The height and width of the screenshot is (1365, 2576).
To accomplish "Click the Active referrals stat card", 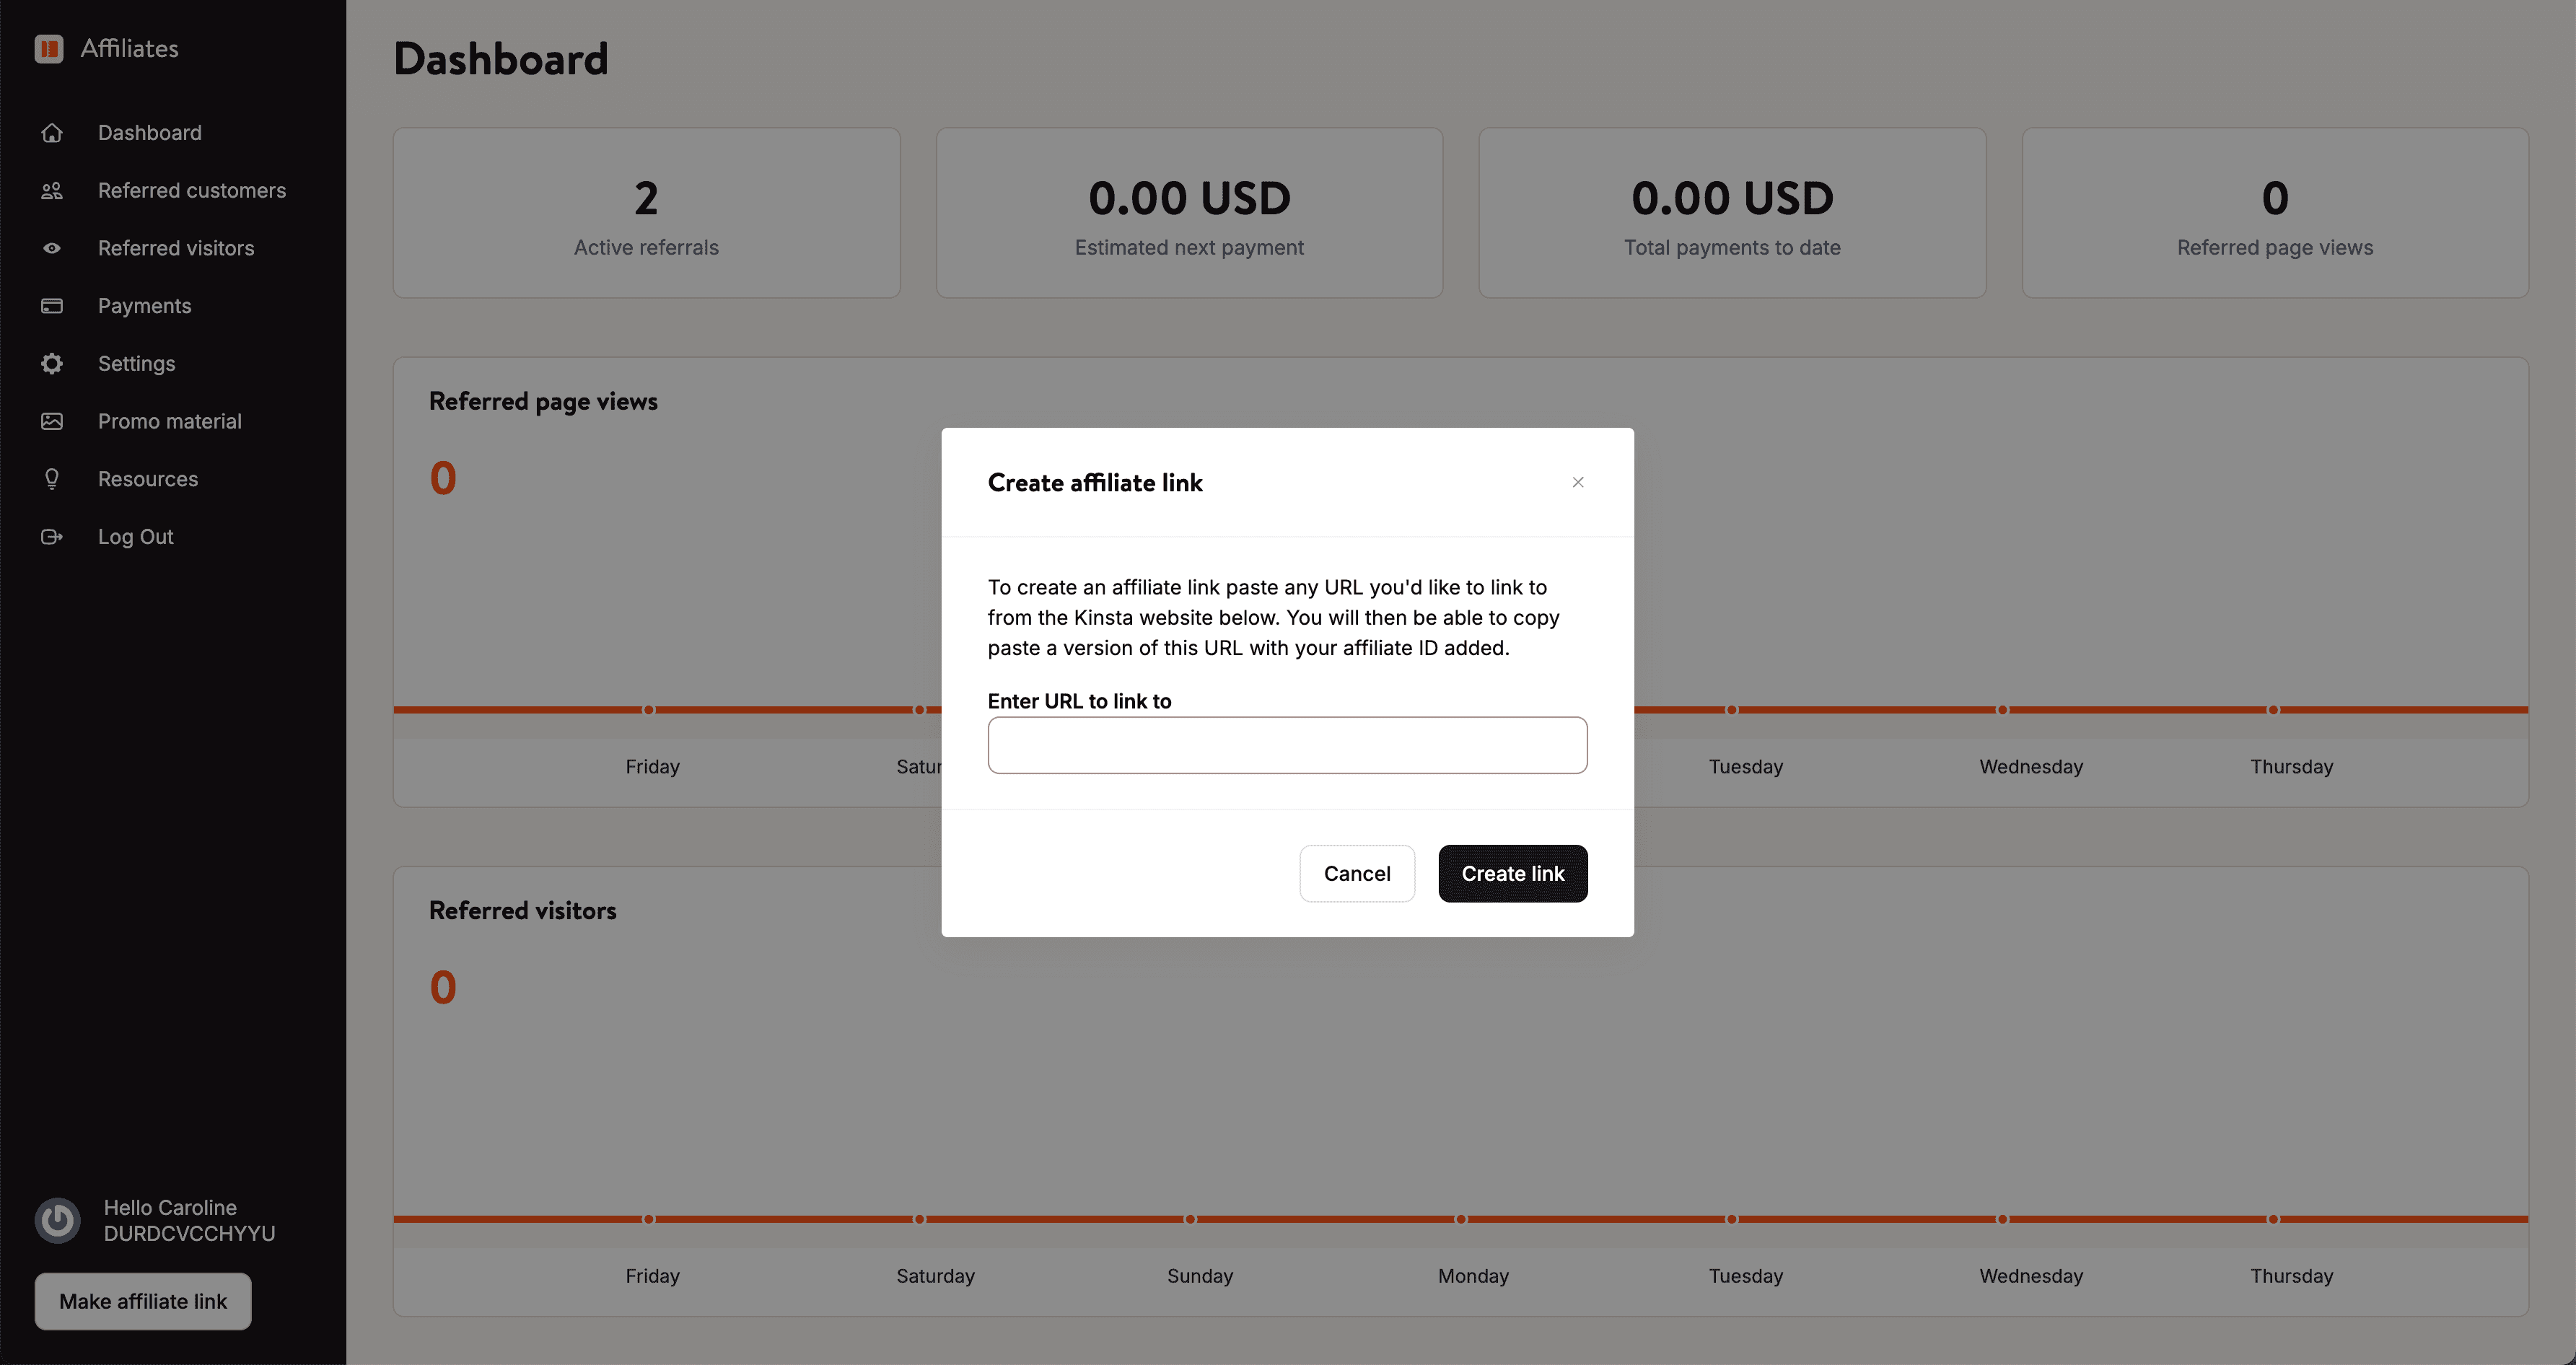I will [x=646, y=213].
